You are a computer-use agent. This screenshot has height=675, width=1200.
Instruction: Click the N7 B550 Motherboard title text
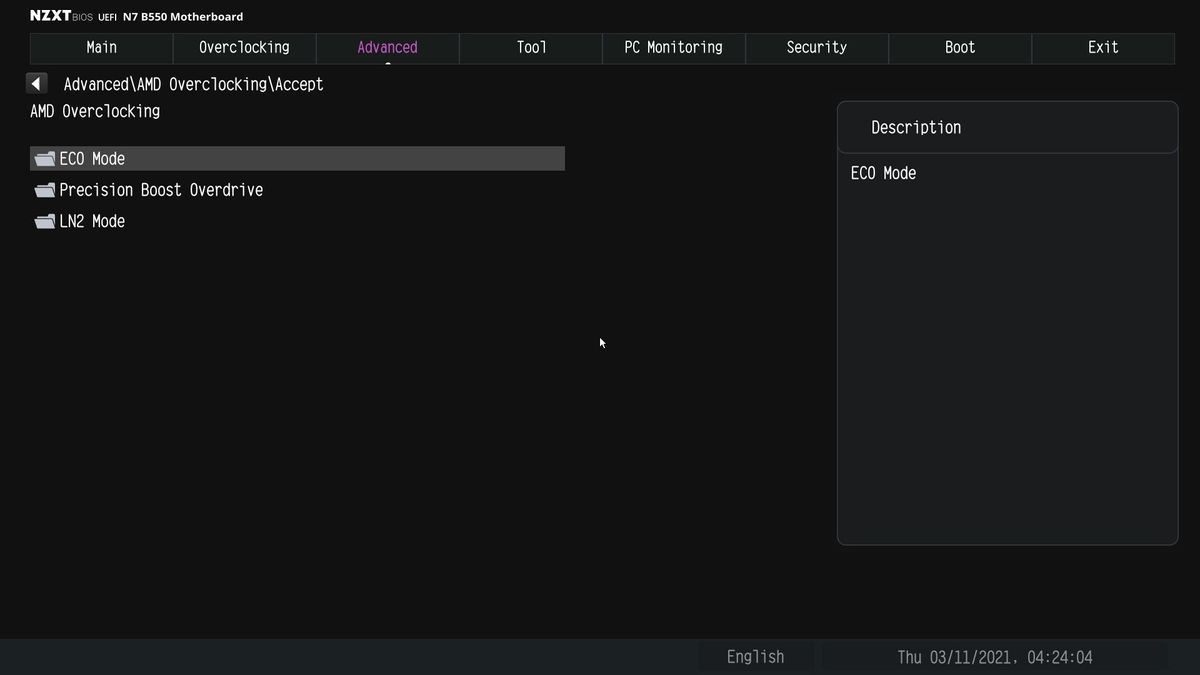pos(183,17)
